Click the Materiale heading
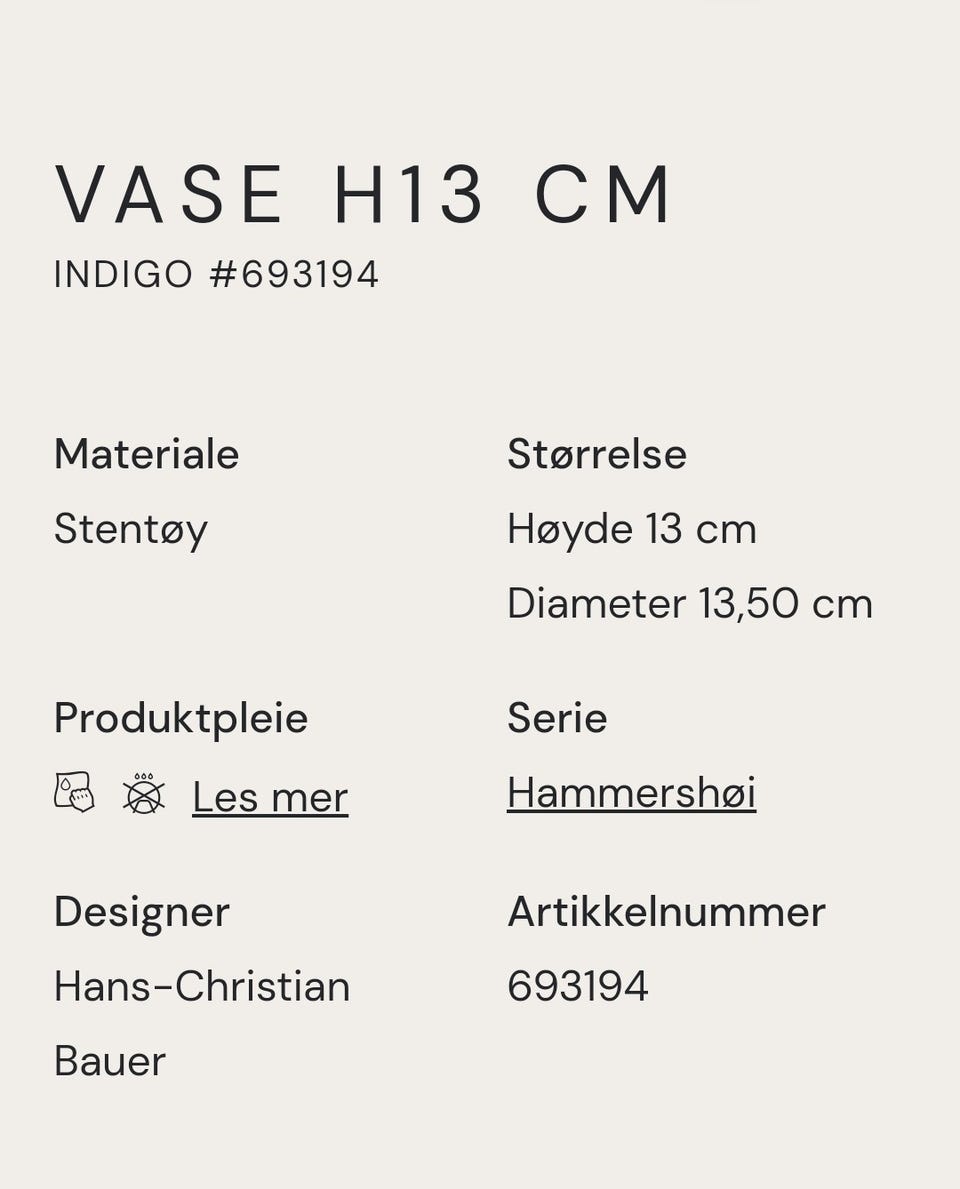 pyautogui.click(x=146, y=454)
